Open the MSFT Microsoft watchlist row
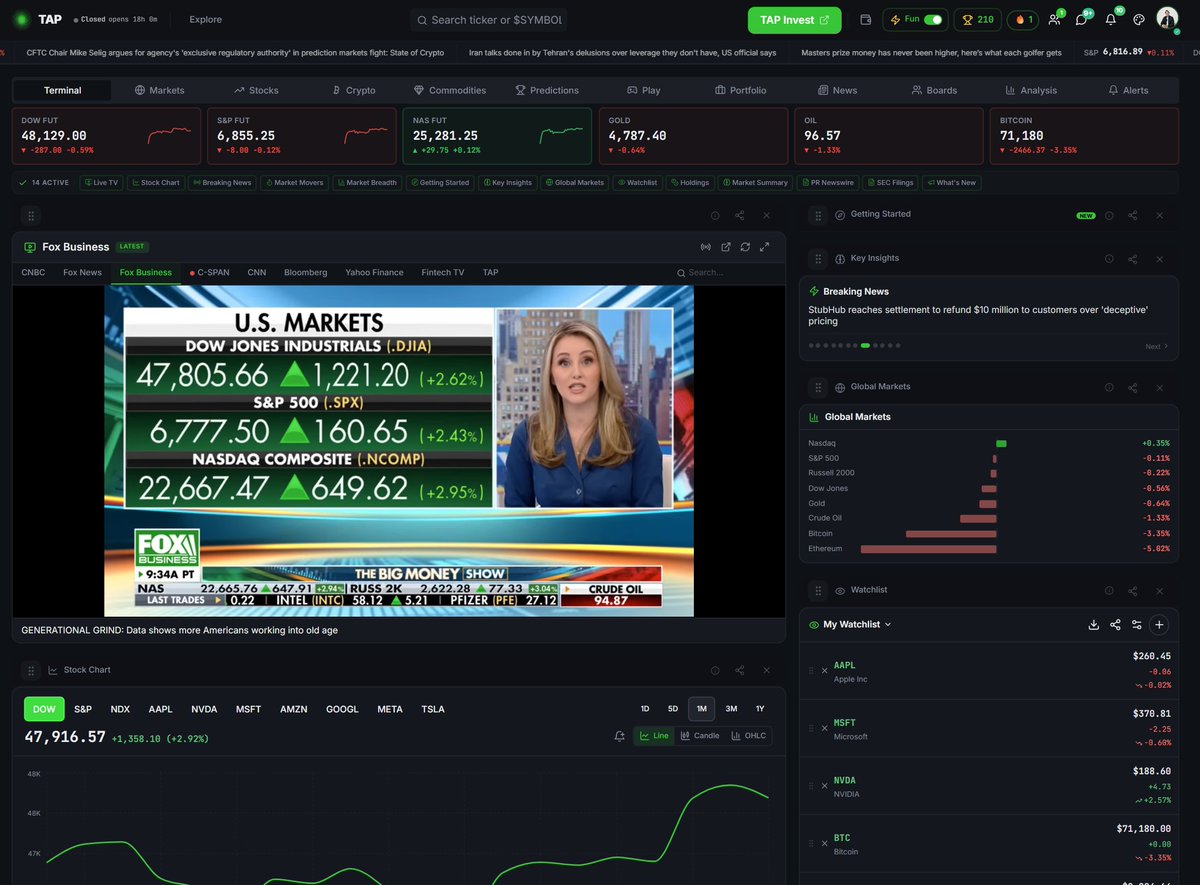Viewport: 1200px width, 885px height. [989, 729]
